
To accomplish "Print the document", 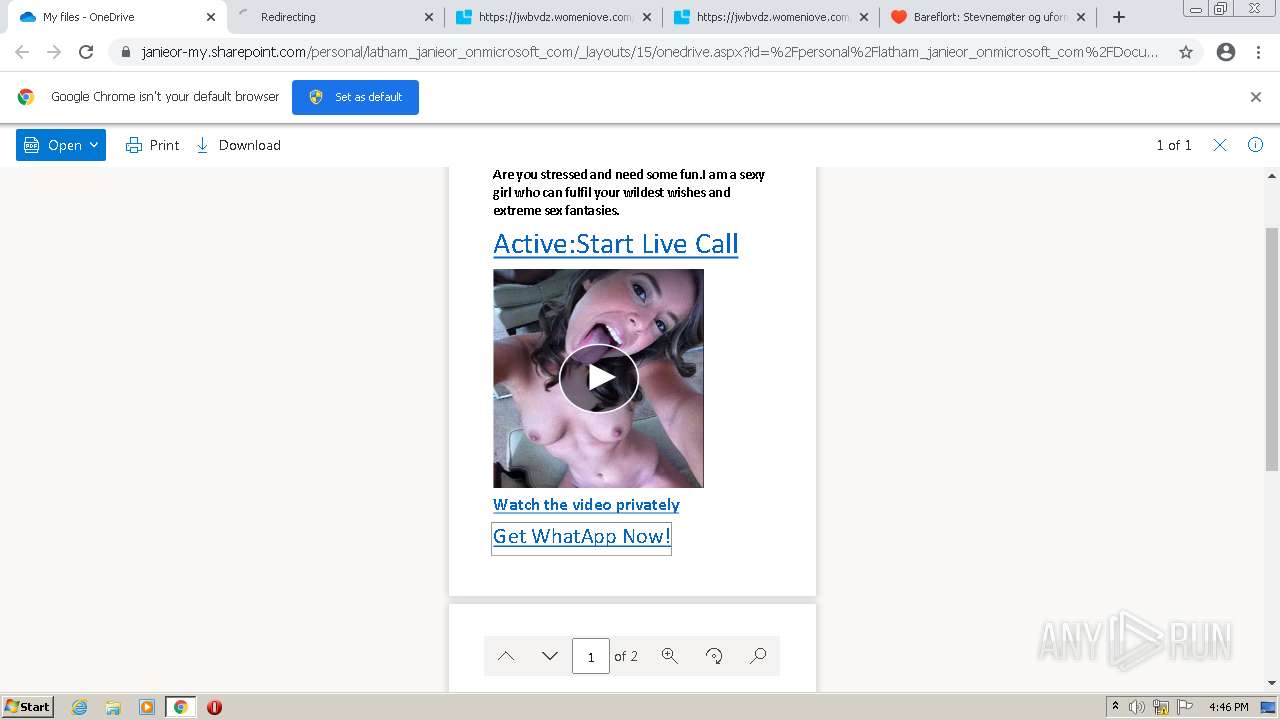I will point(152,145).
